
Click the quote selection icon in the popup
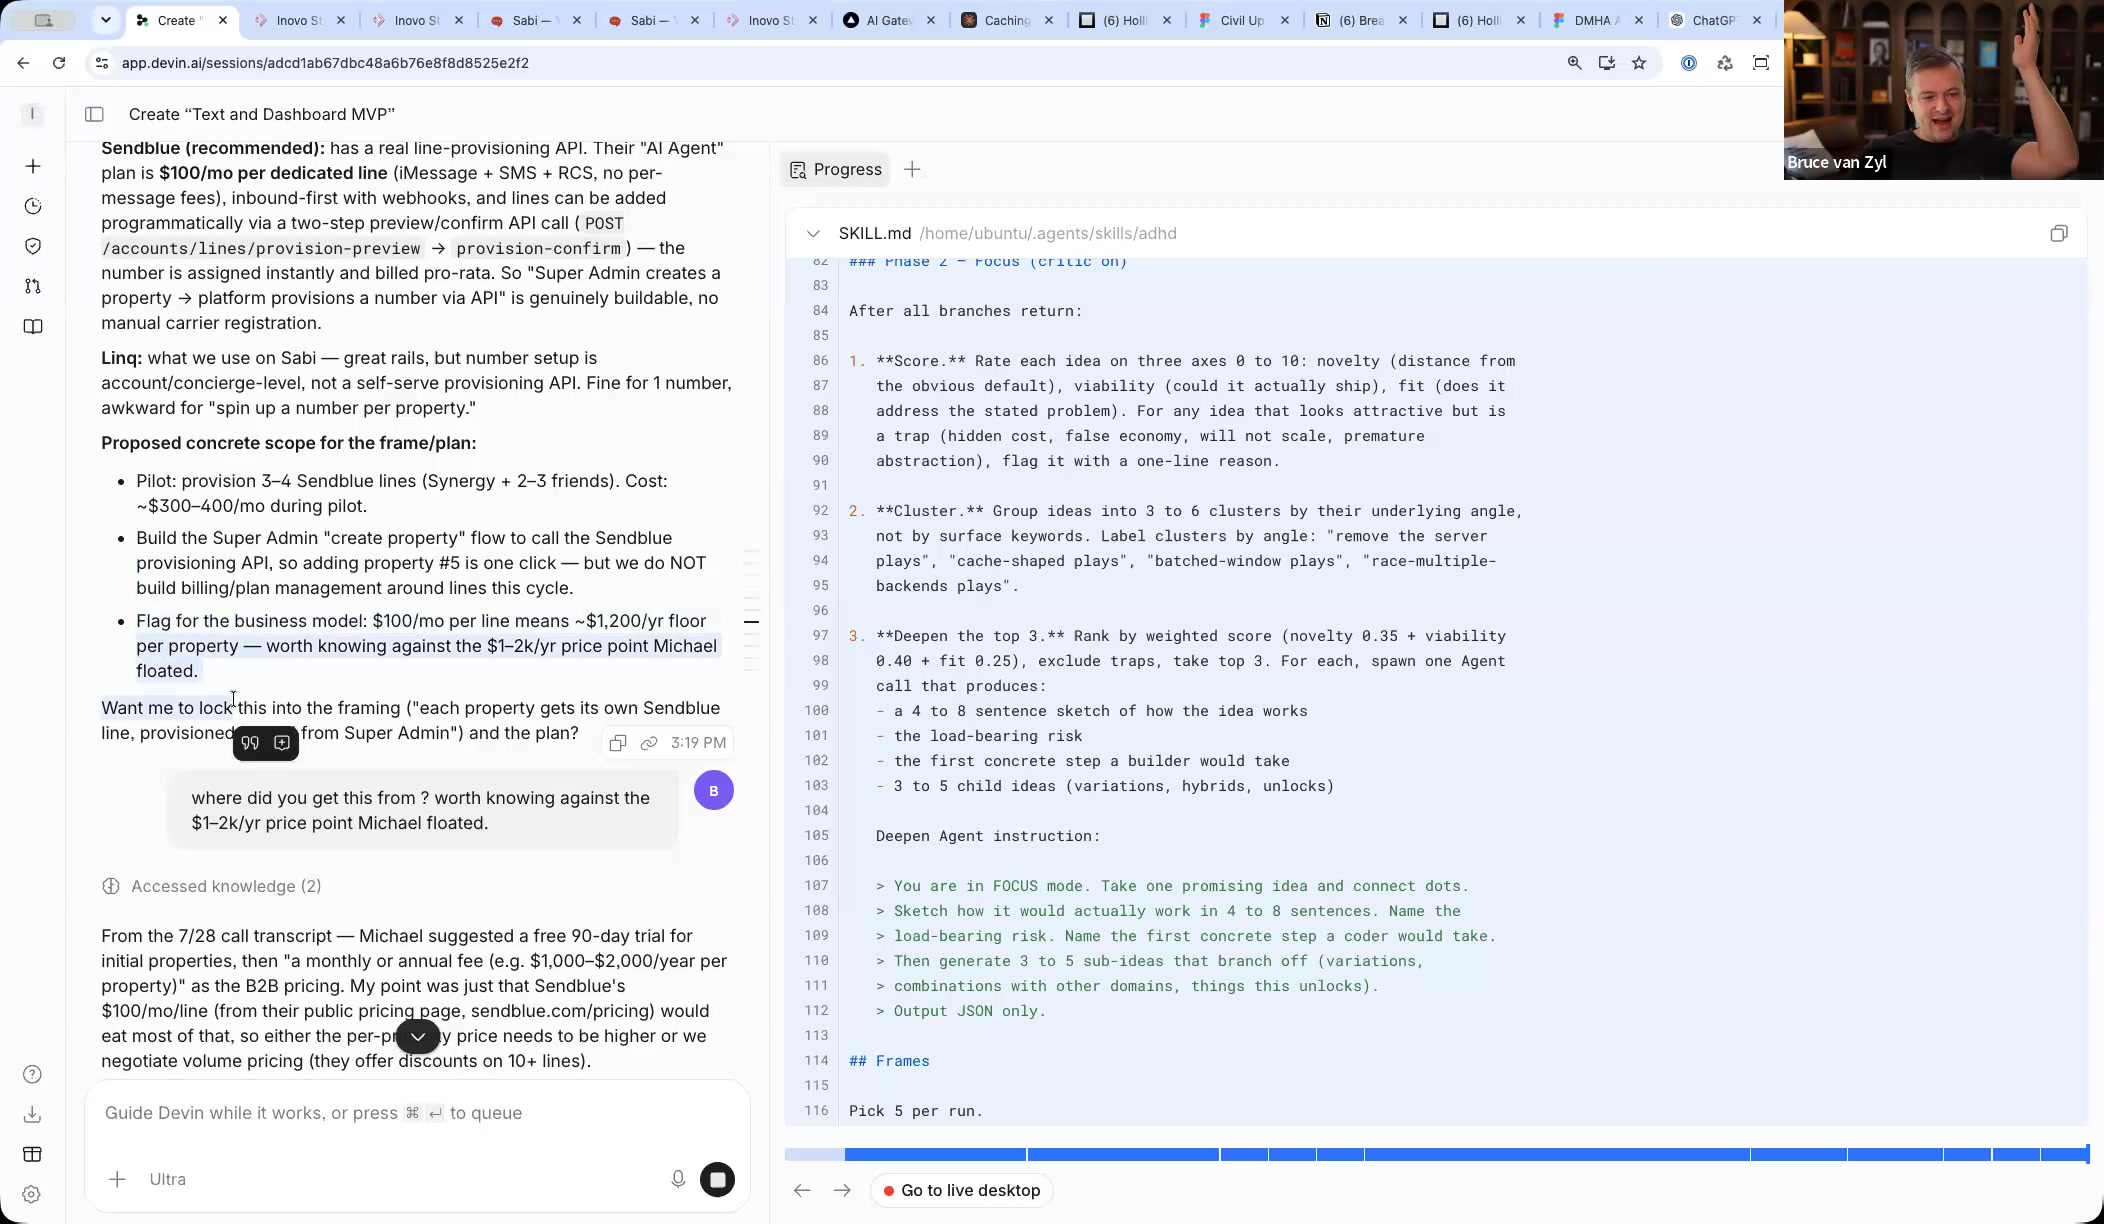coord(250,743)
